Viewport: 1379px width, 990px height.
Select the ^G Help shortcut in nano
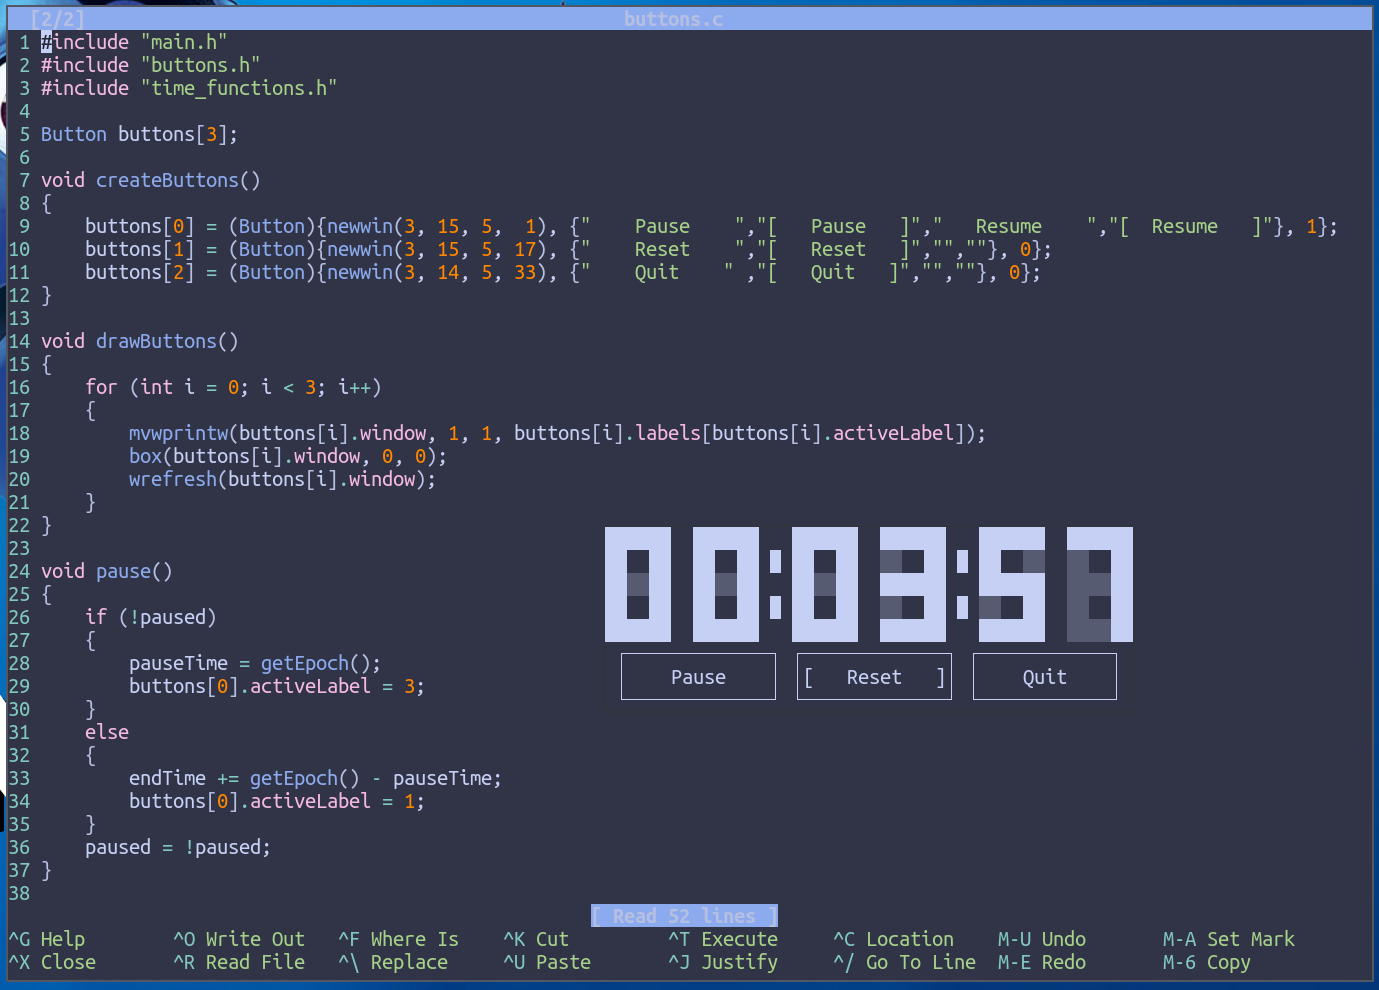click(47, 939)
